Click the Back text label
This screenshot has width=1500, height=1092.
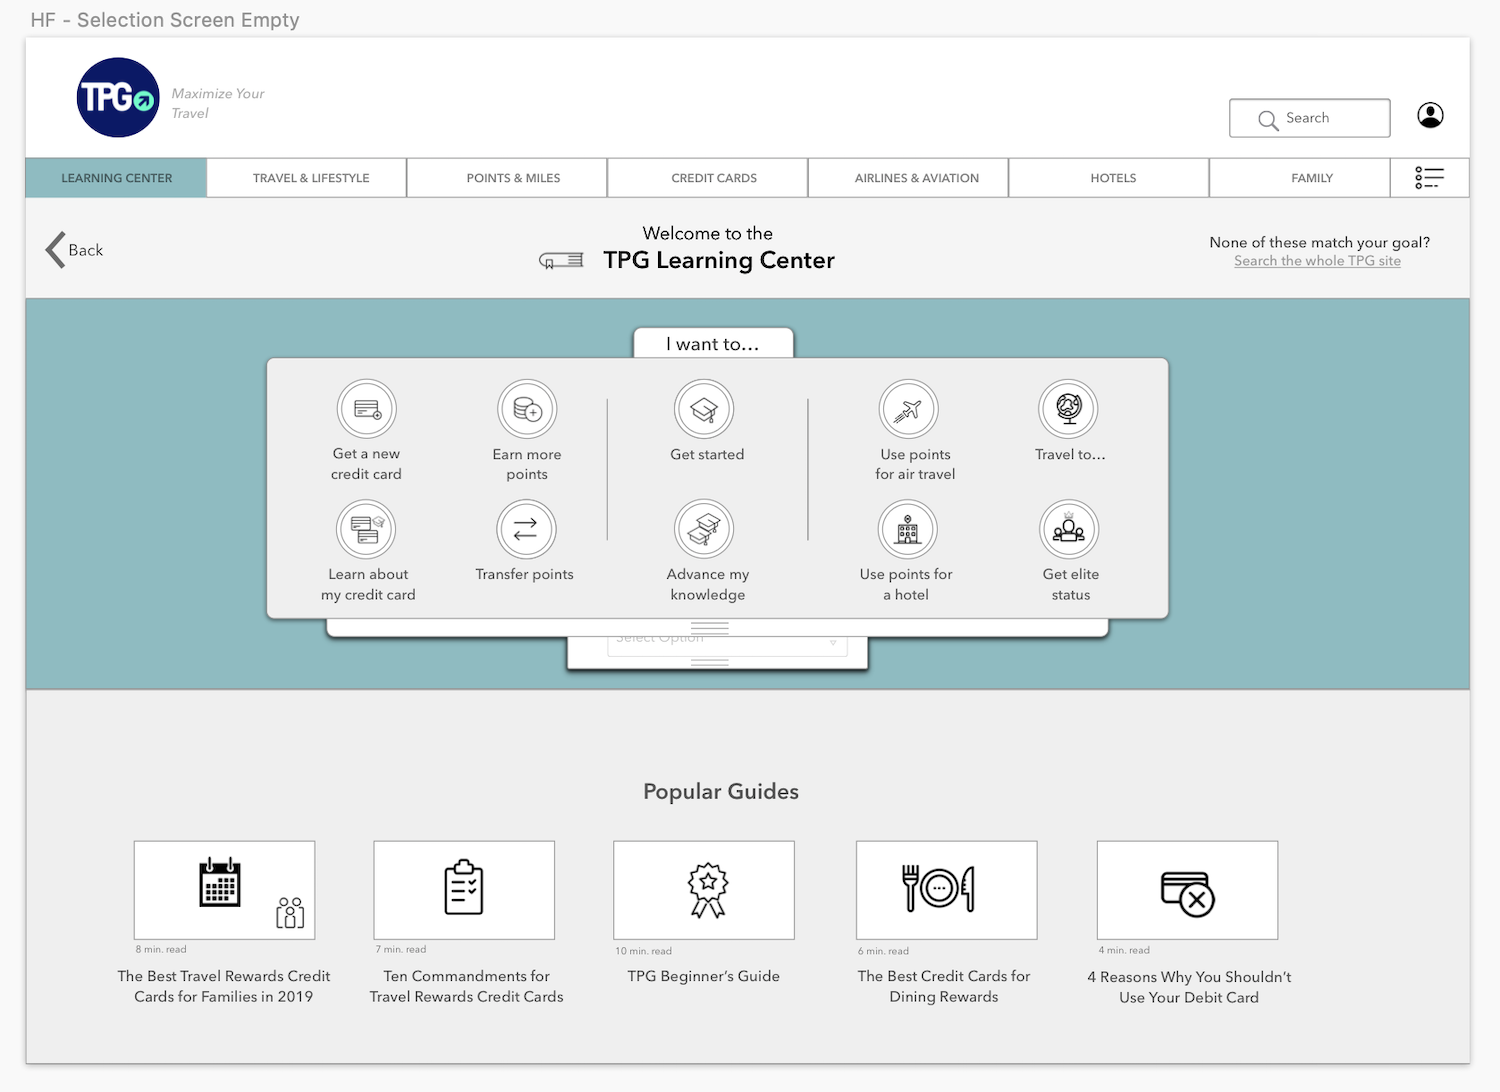click(86, 250)
